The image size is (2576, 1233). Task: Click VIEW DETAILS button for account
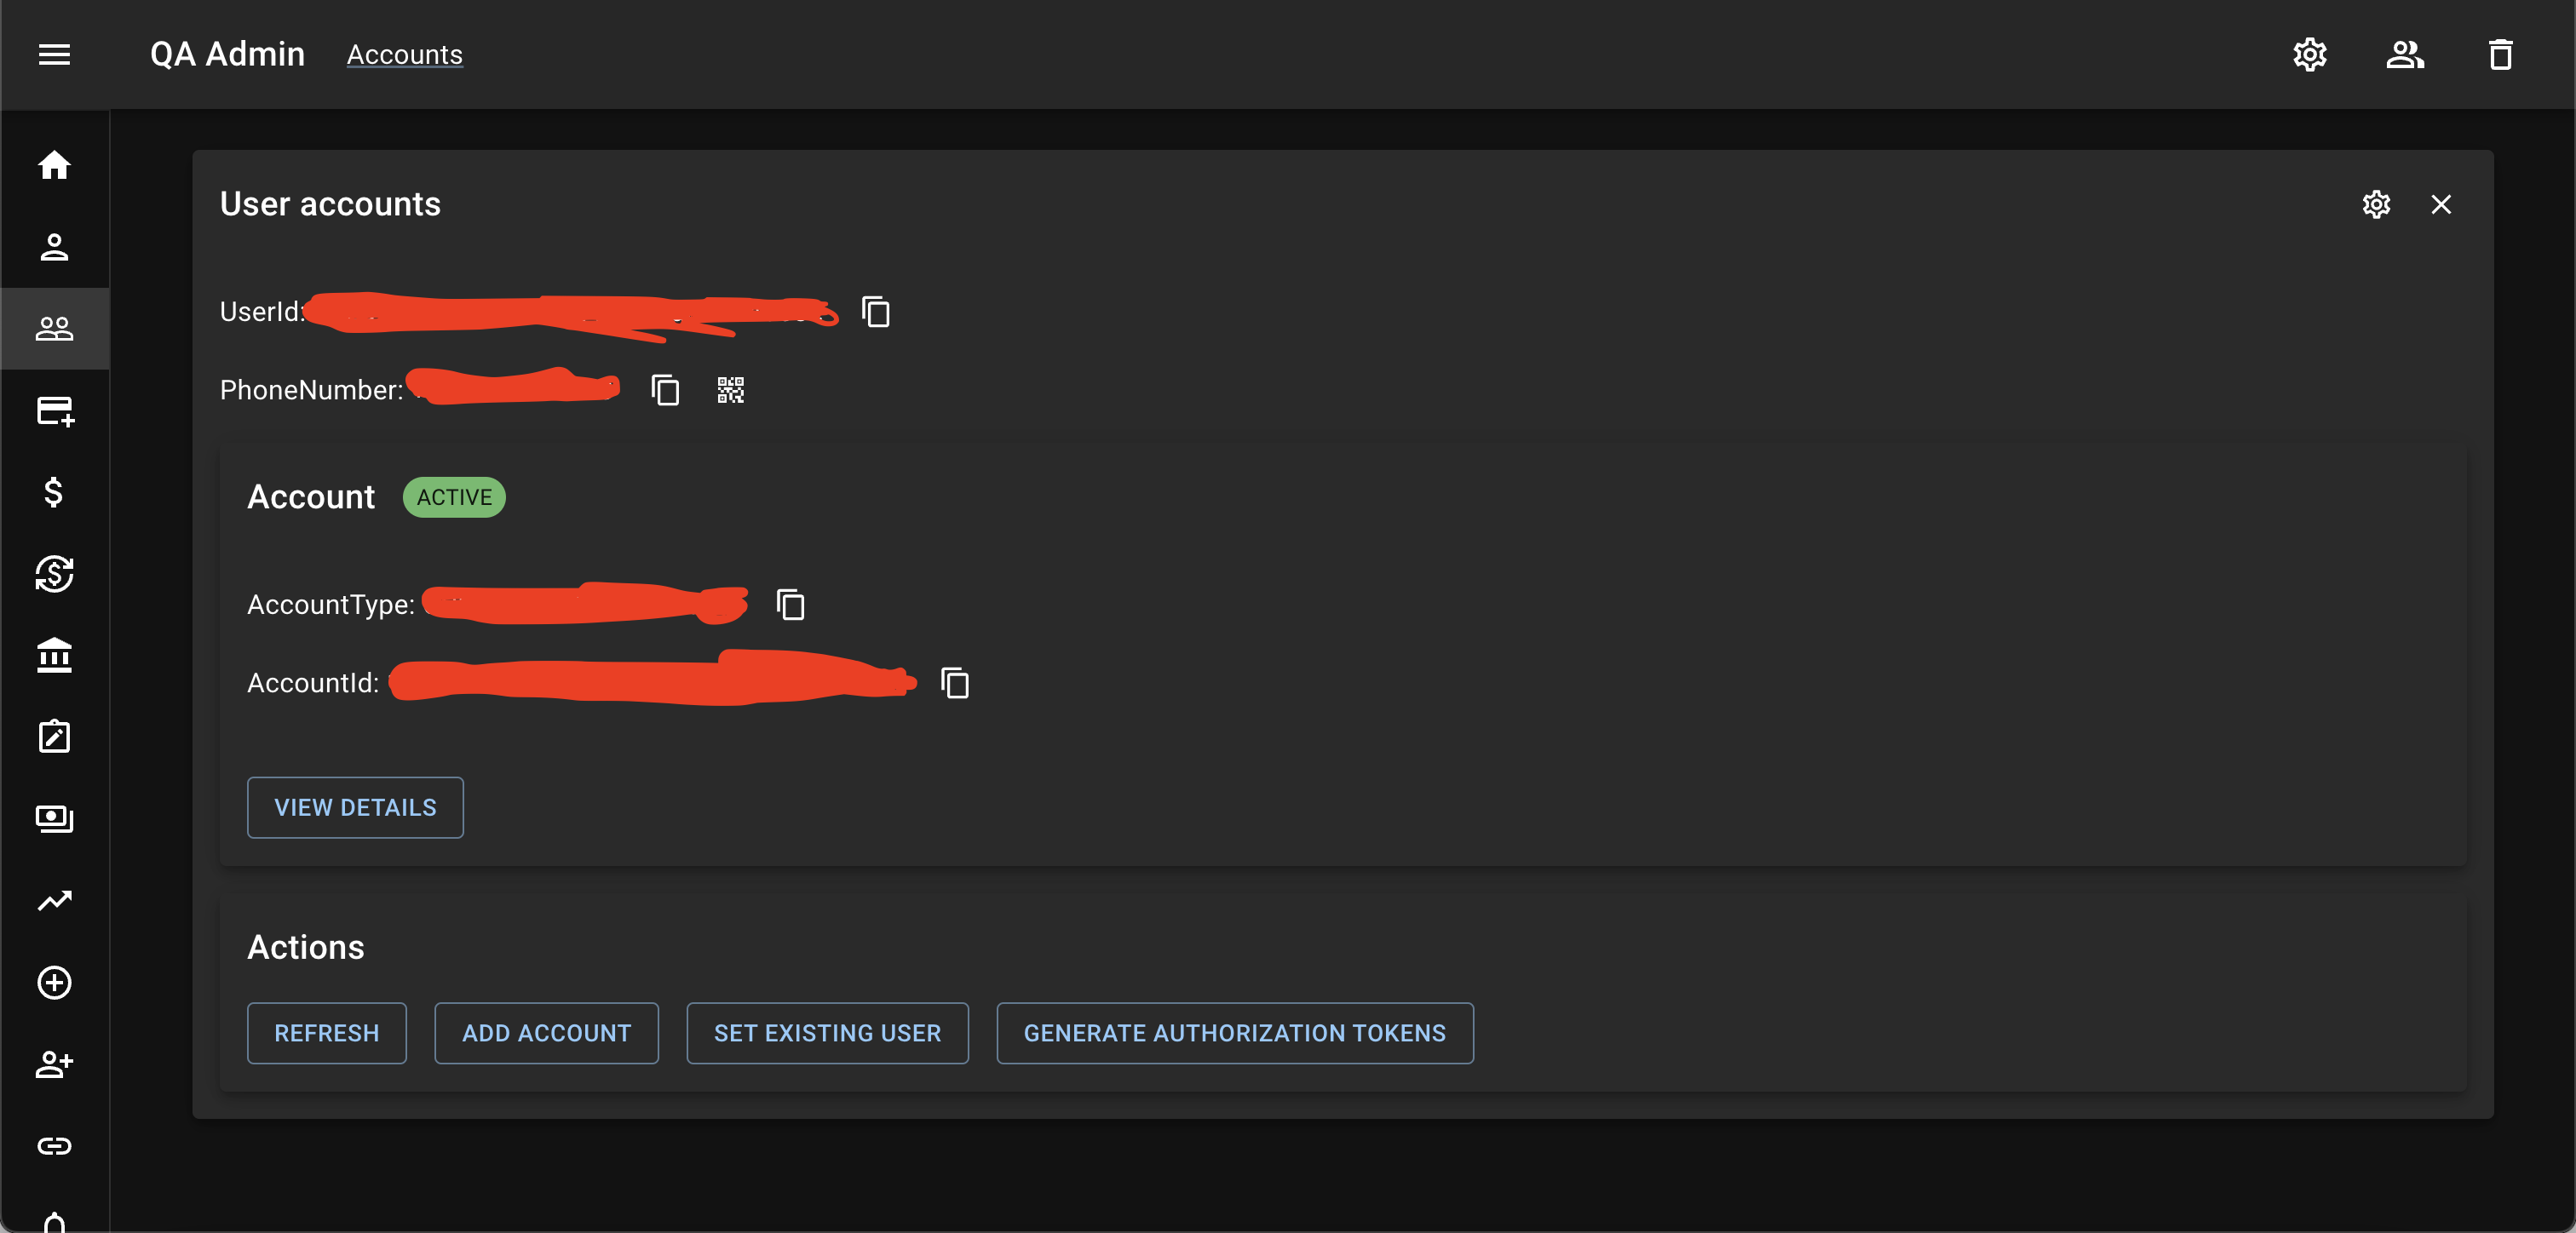coord(355,808)
